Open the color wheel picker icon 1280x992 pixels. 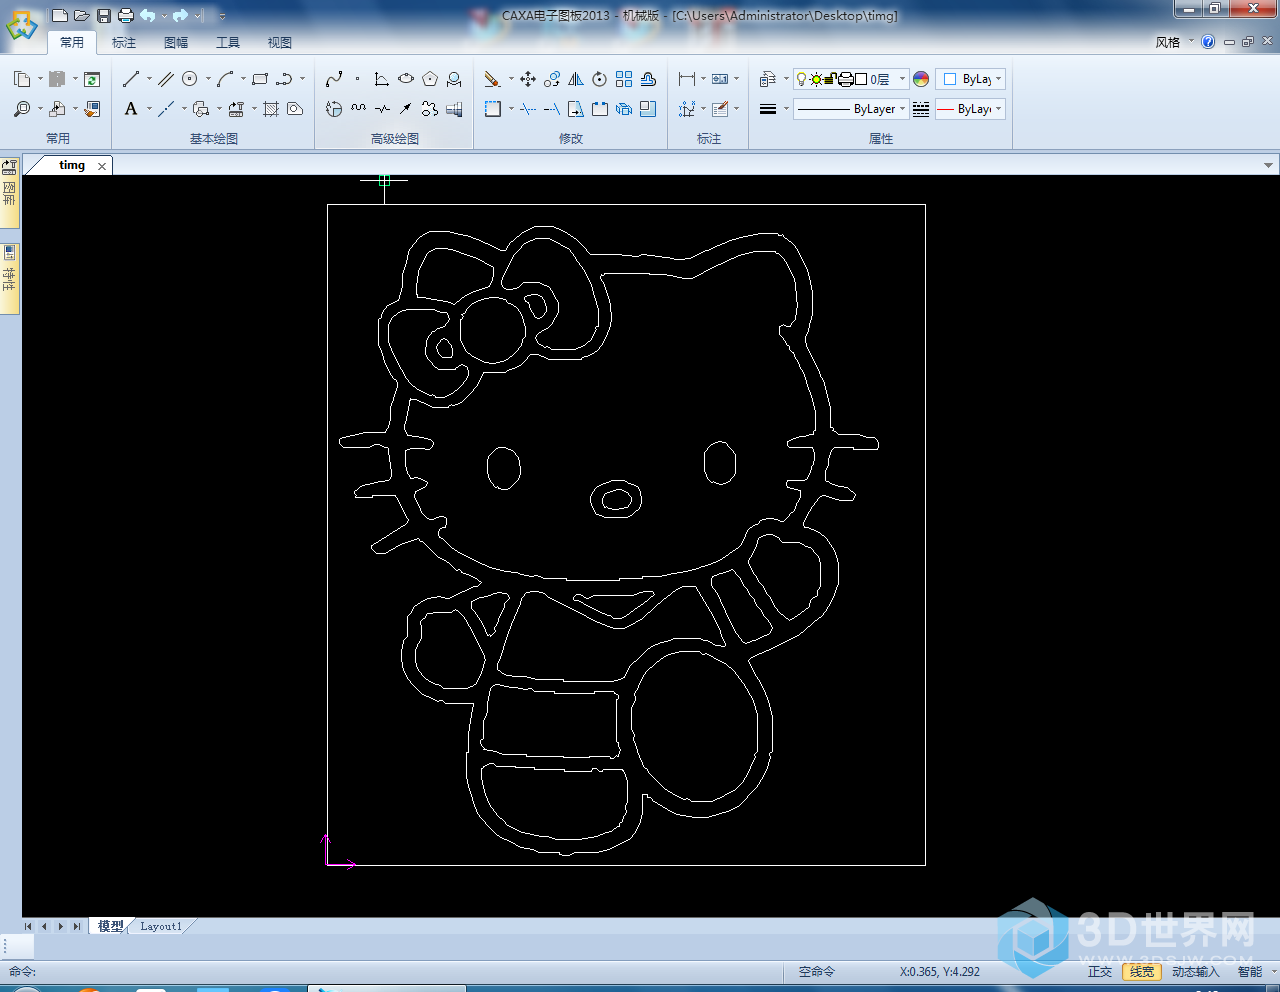click(x=921, y=79)
